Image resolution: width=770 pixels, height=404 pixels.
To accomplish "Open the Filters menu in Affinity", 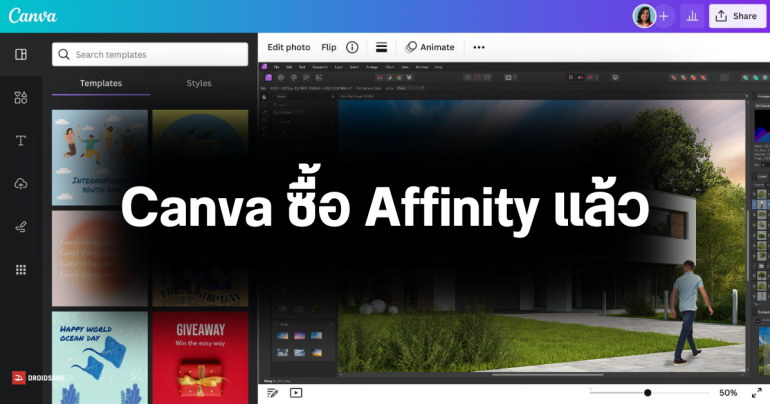I will 389,67.
